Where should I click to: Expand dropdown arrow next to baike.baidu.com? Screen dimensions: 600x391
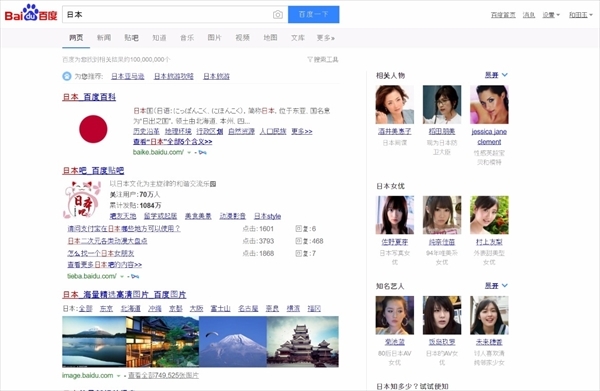tap(189, 152)
